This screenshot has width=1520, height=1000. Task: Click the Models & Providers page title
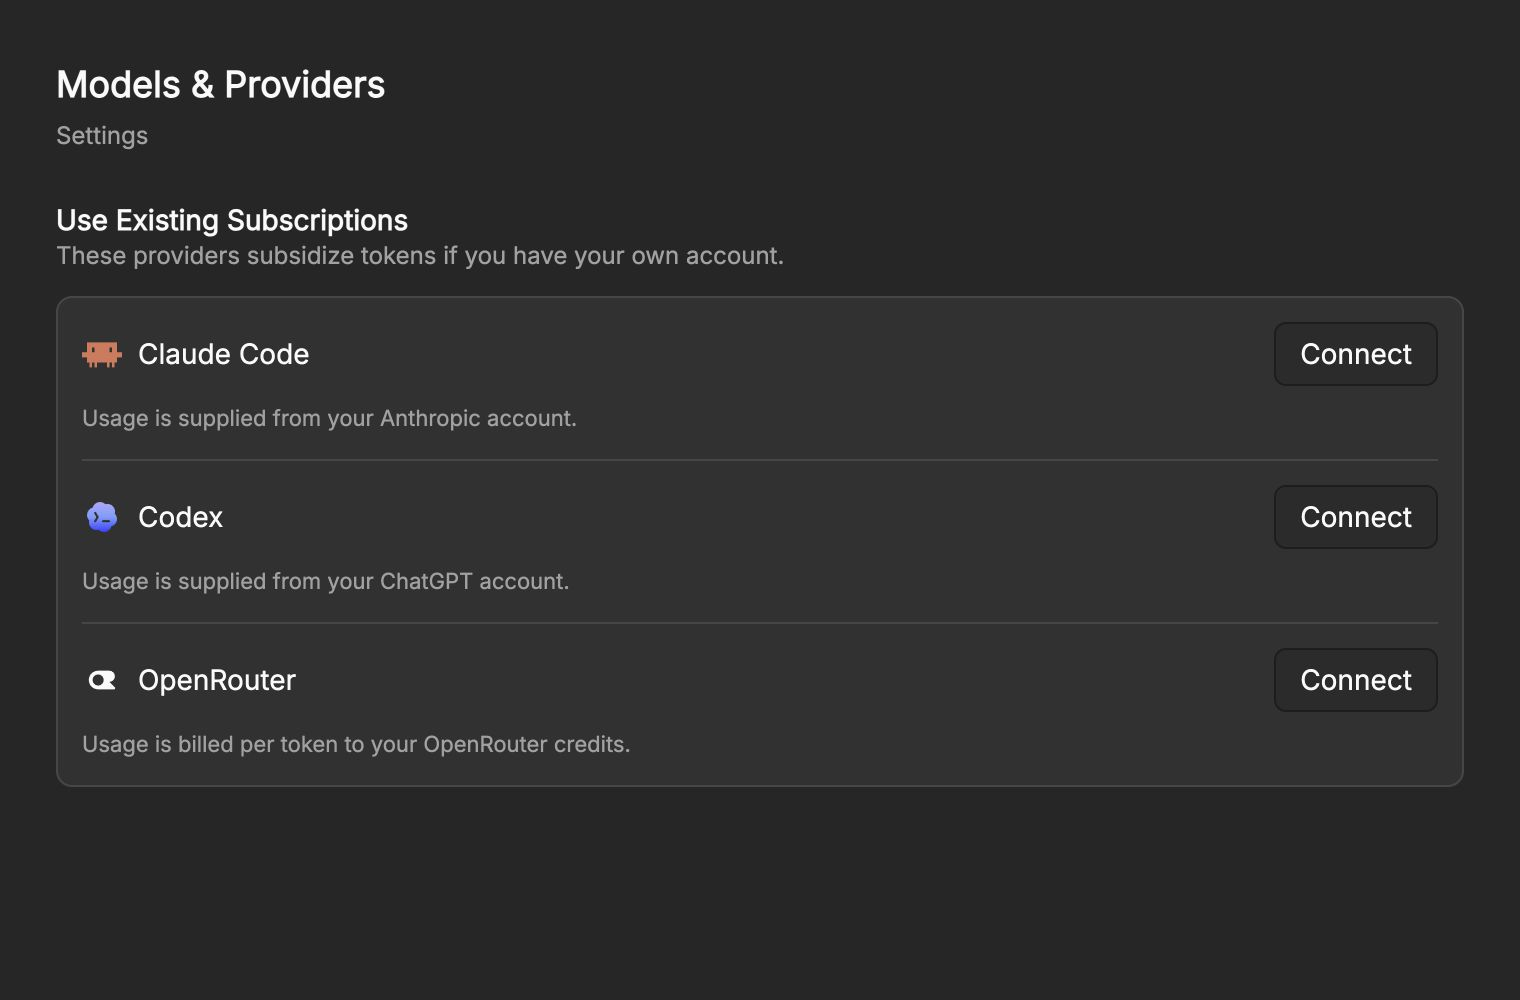point(220,85)
